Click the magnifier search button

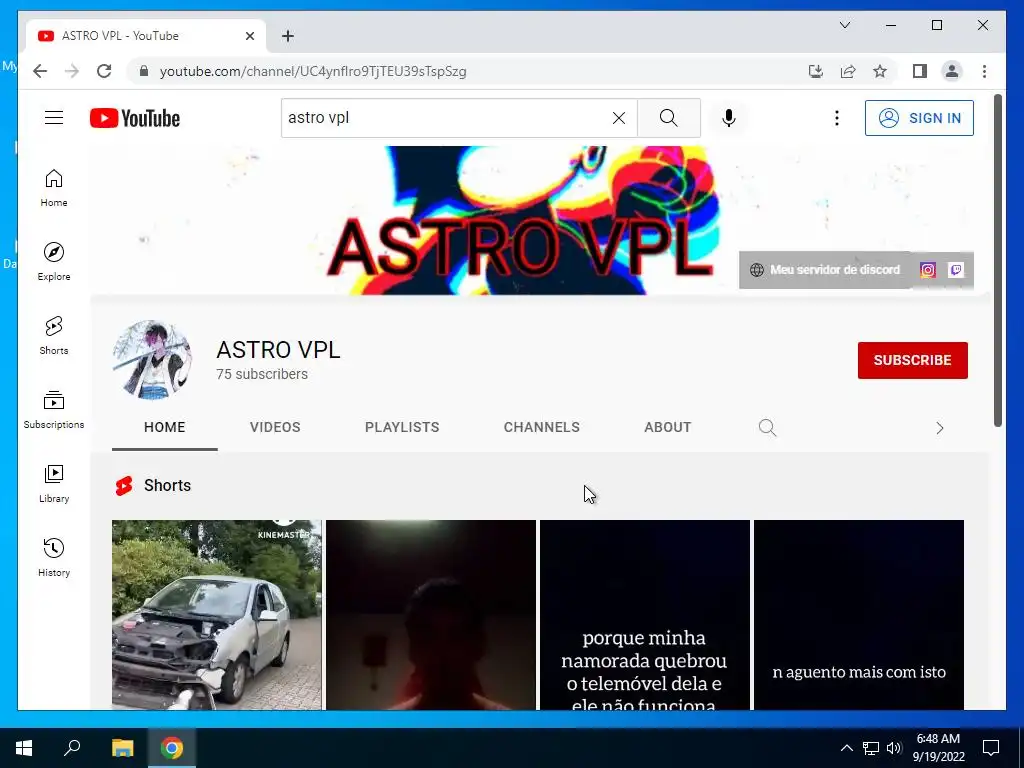[669, 118]
